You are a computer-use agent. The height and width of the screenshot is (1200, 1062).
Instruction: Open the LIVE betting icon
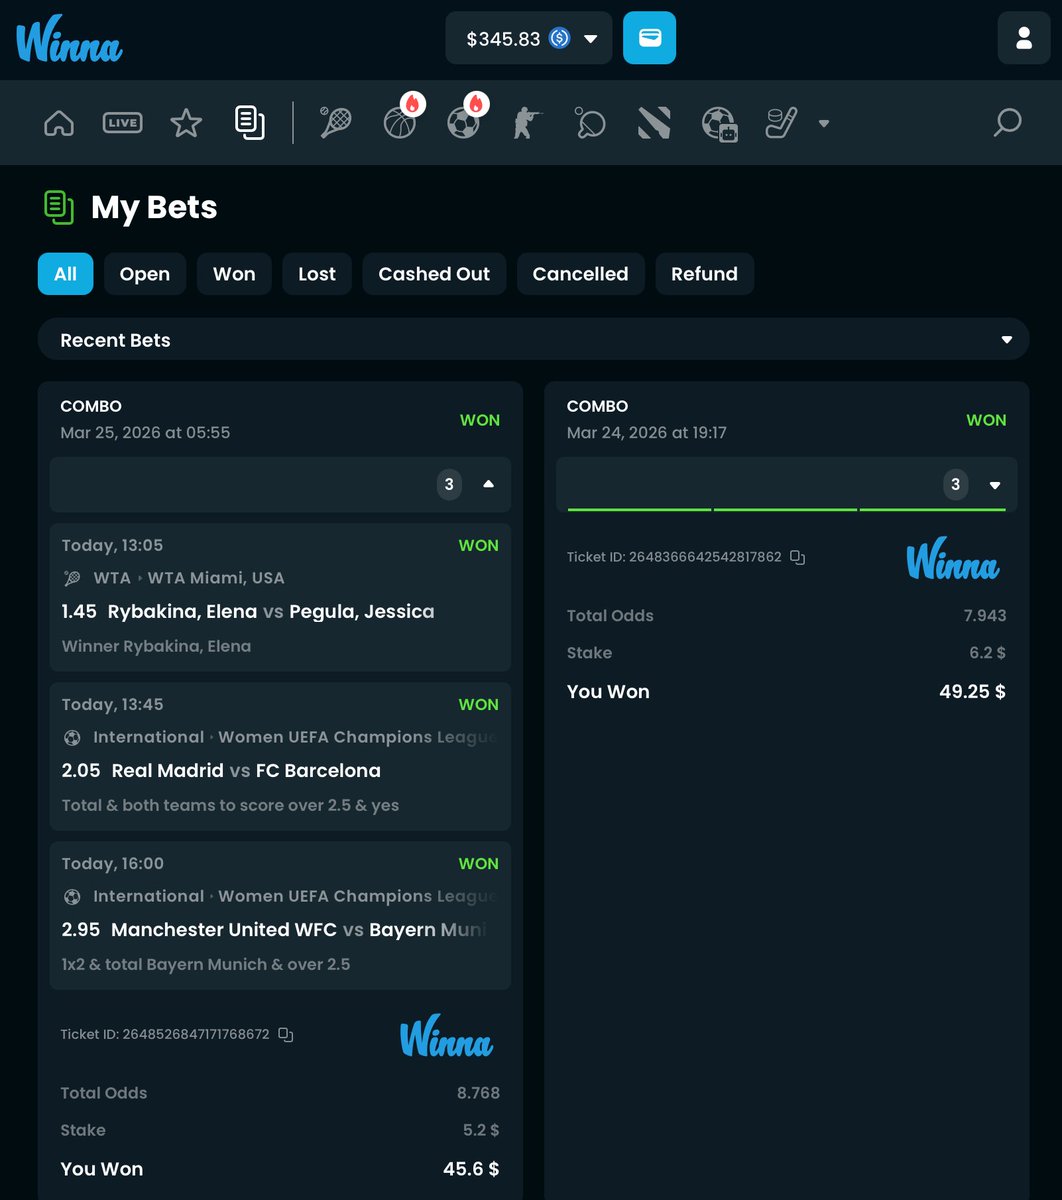point(122,123)
